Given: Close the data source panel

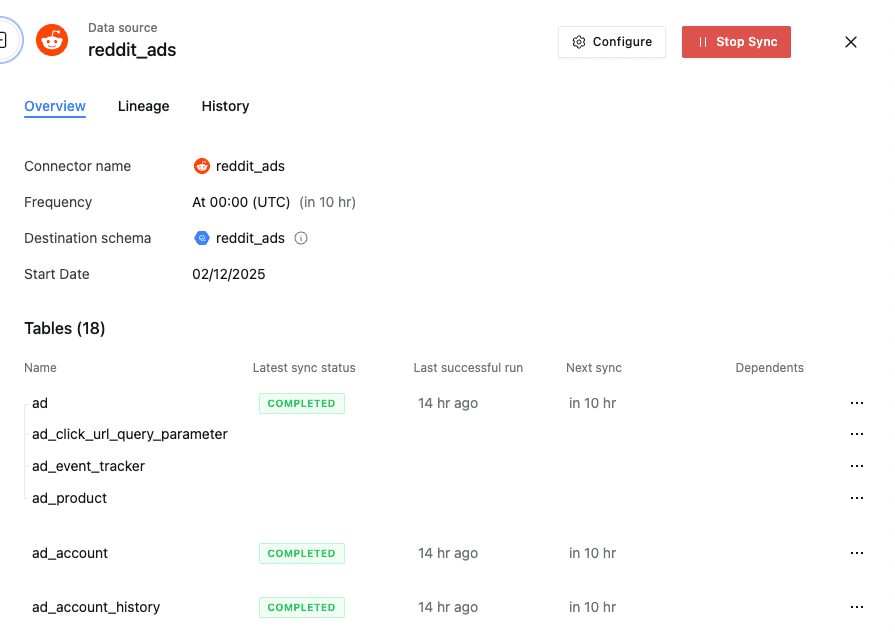Looking at the screenshot, I should (x=851, y=42).
